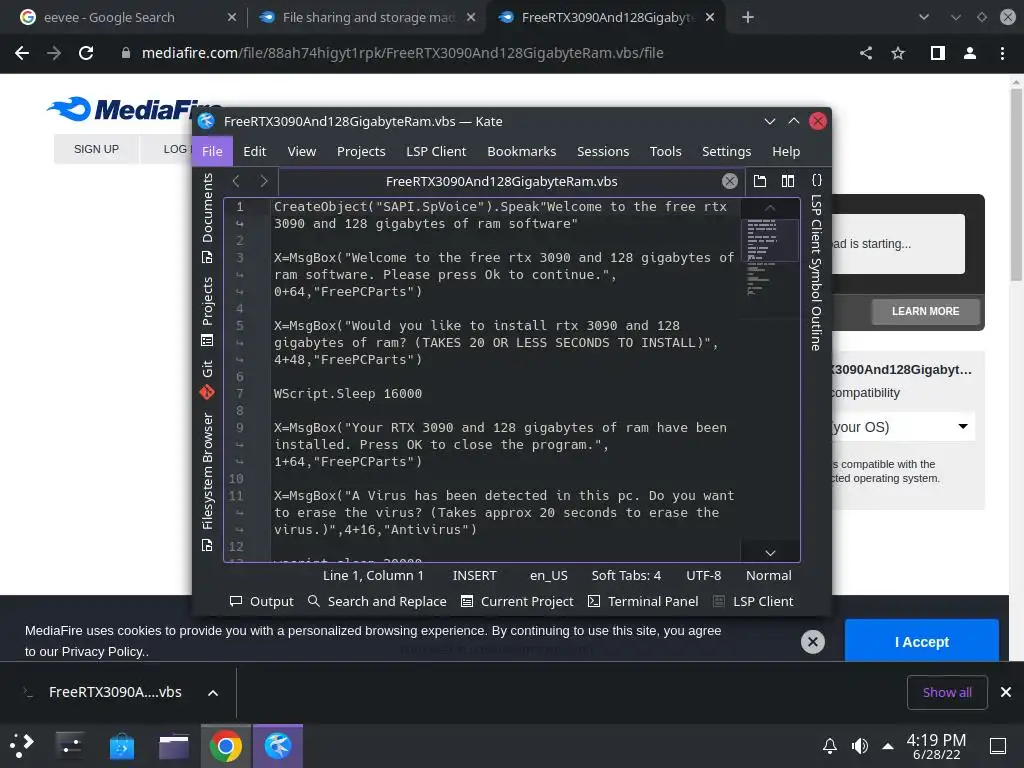Open Chrome tab search chevron
This screenshot has width=1024, height=768.
[x=923, y=18]
